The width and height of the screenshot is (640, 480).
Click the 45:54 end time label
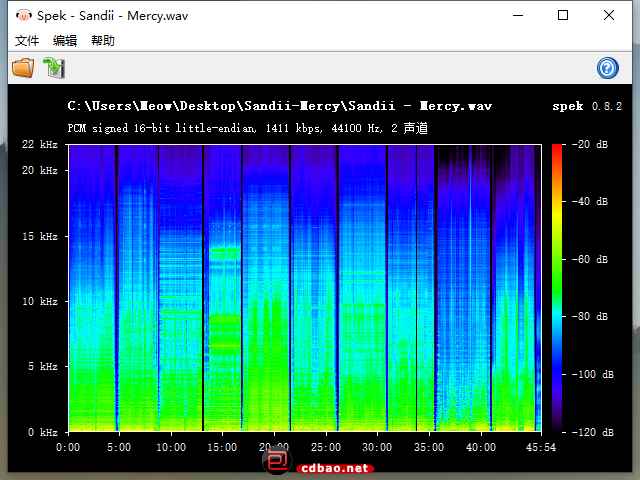[x=541, y=447]
